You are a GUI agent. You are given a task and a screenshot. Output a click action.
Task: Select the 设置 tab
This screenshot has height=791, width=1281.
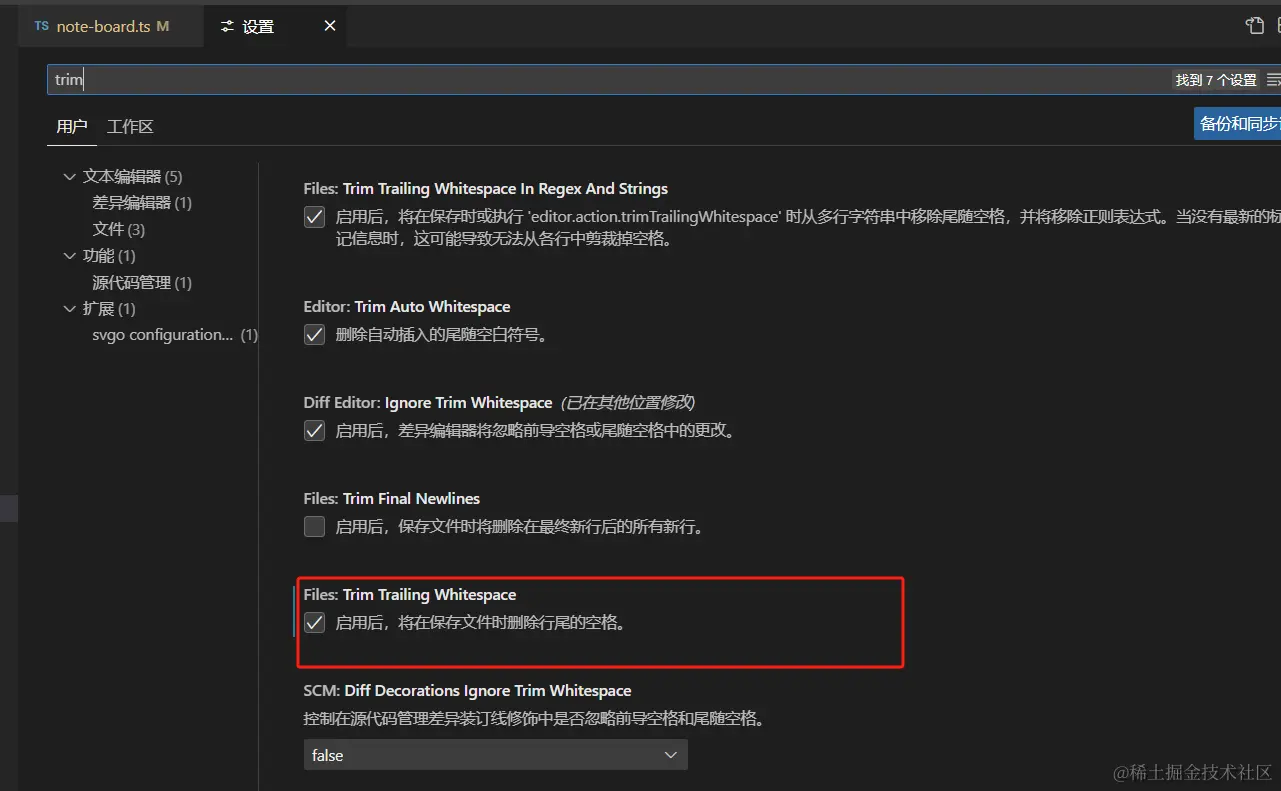274,26
